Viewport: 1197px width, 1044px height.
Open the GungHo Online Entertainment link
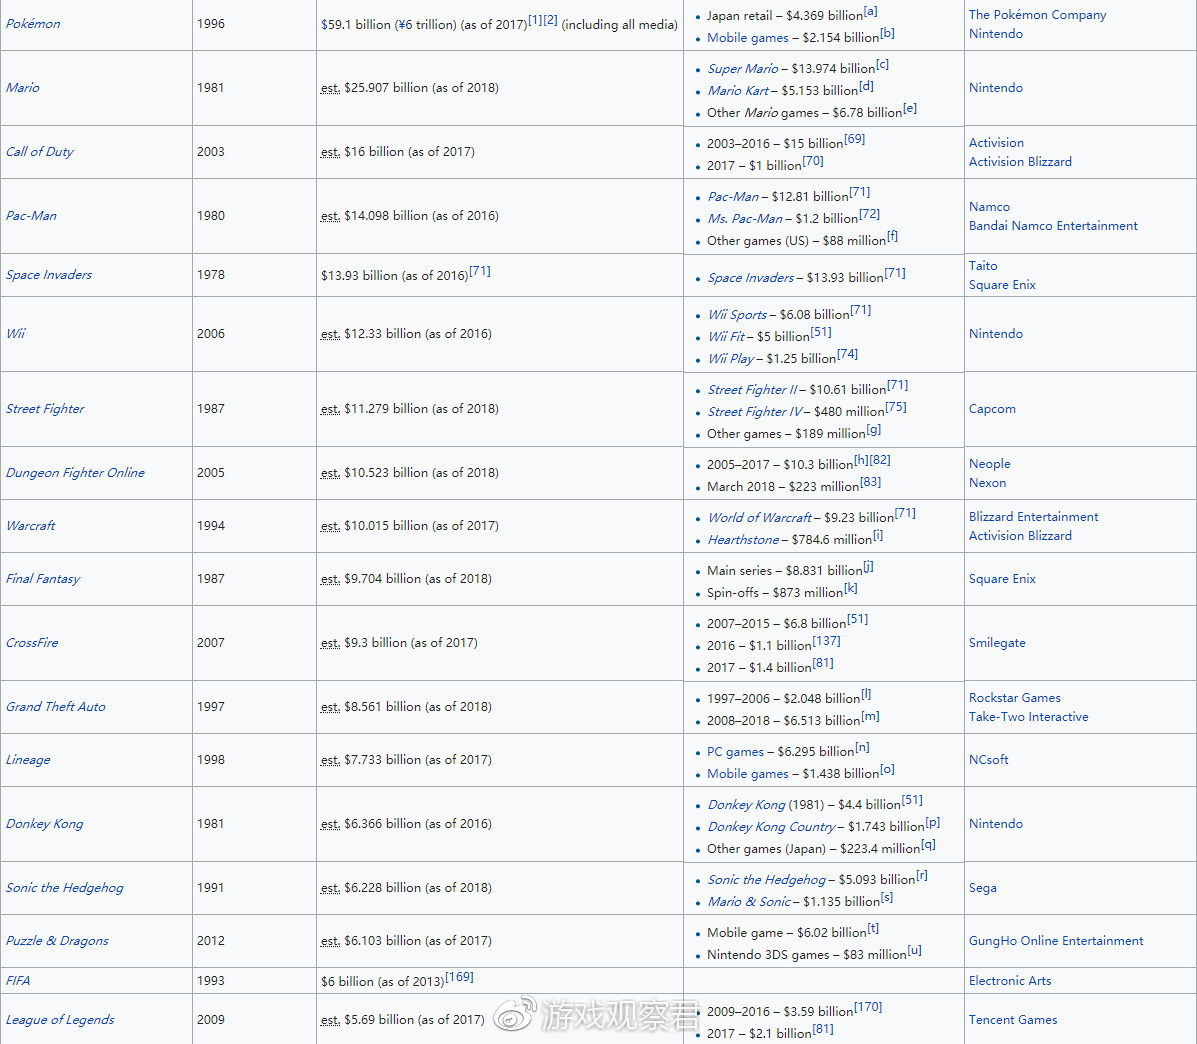tap(1055, 941)
